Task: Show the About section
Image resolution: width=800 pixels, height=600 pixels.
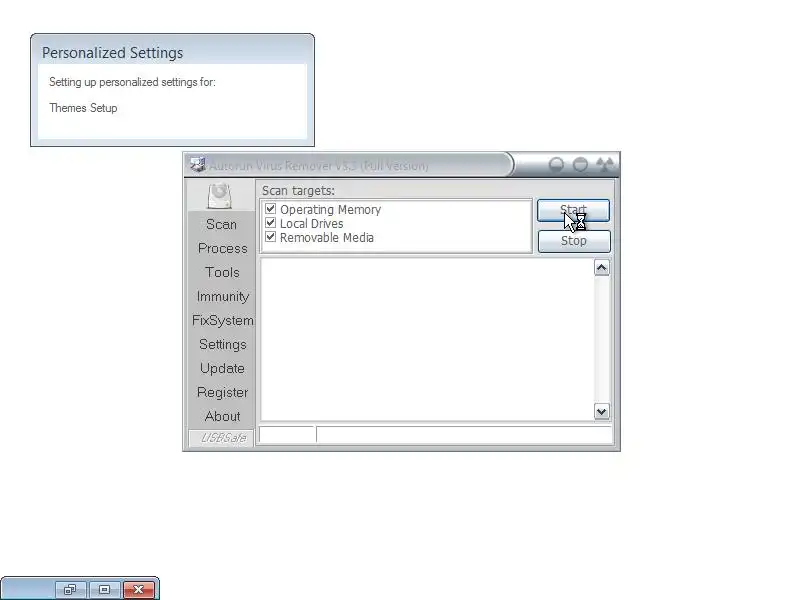Action: coord(222,416)
